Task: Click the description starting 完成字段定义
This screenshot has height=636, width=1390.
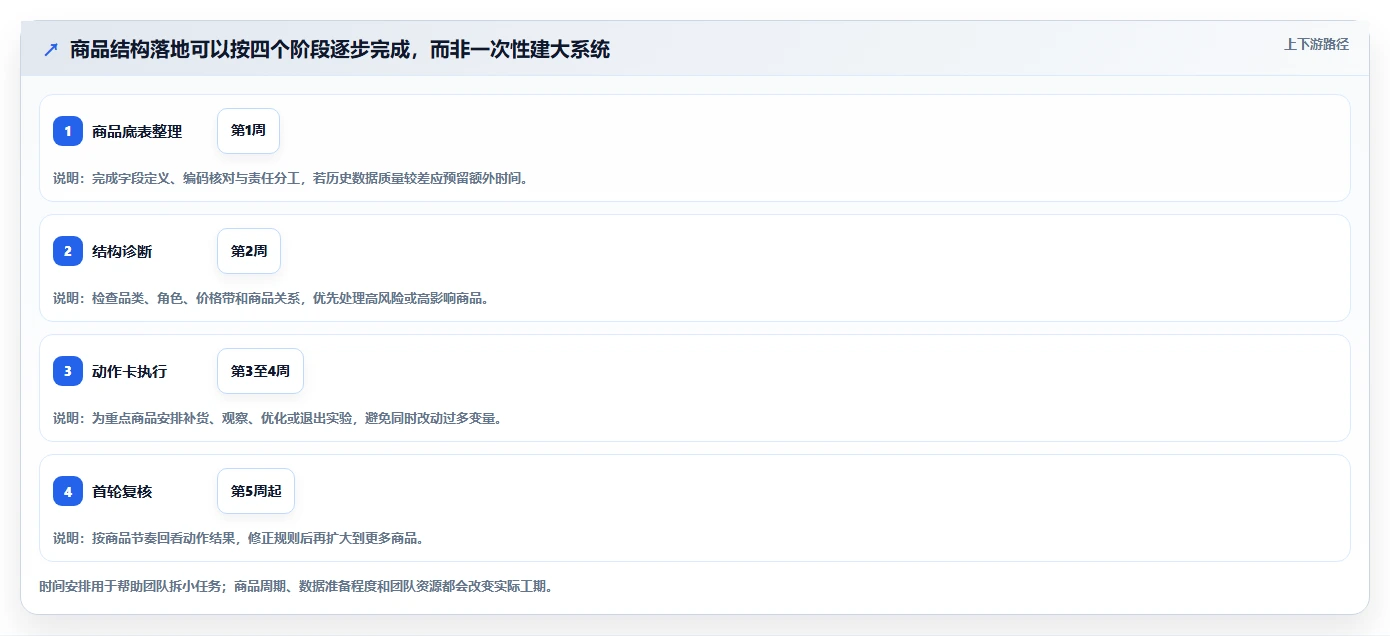Action: click(x=290, y=178)
